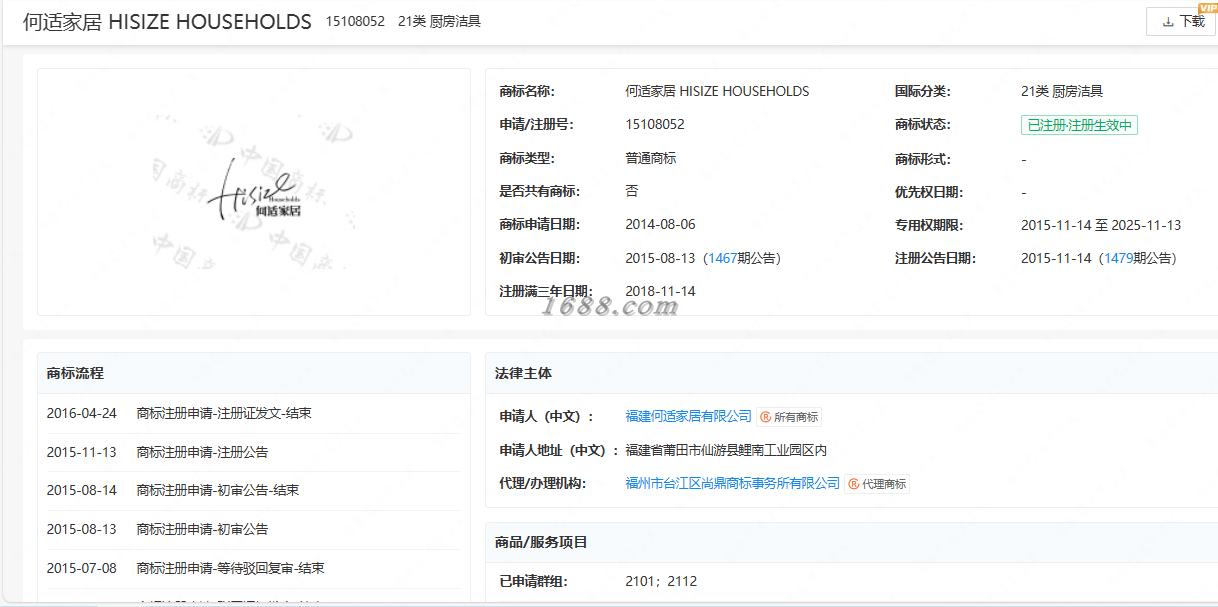This screenshot has width=1218, height=607.
Task: Click the registered icon in the 所有商标 tag
Action: pyautogui.click(x=766, y=417)
